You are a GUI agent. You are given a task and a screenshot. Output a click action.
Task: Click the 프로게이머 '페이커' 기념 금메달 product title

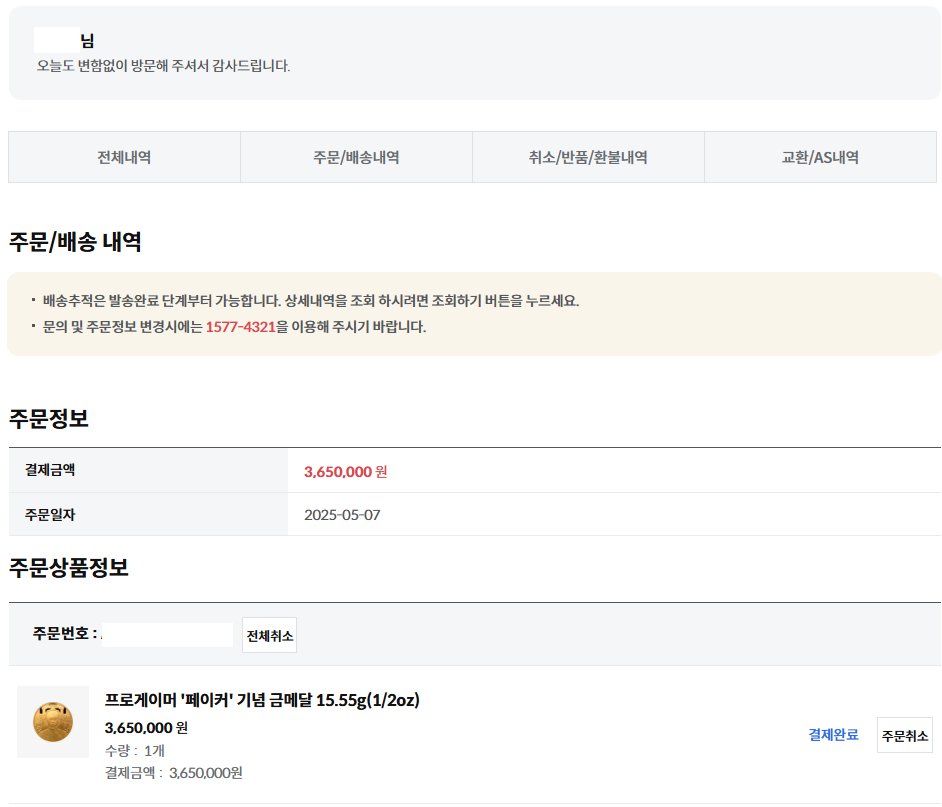(x=262, y=700)
